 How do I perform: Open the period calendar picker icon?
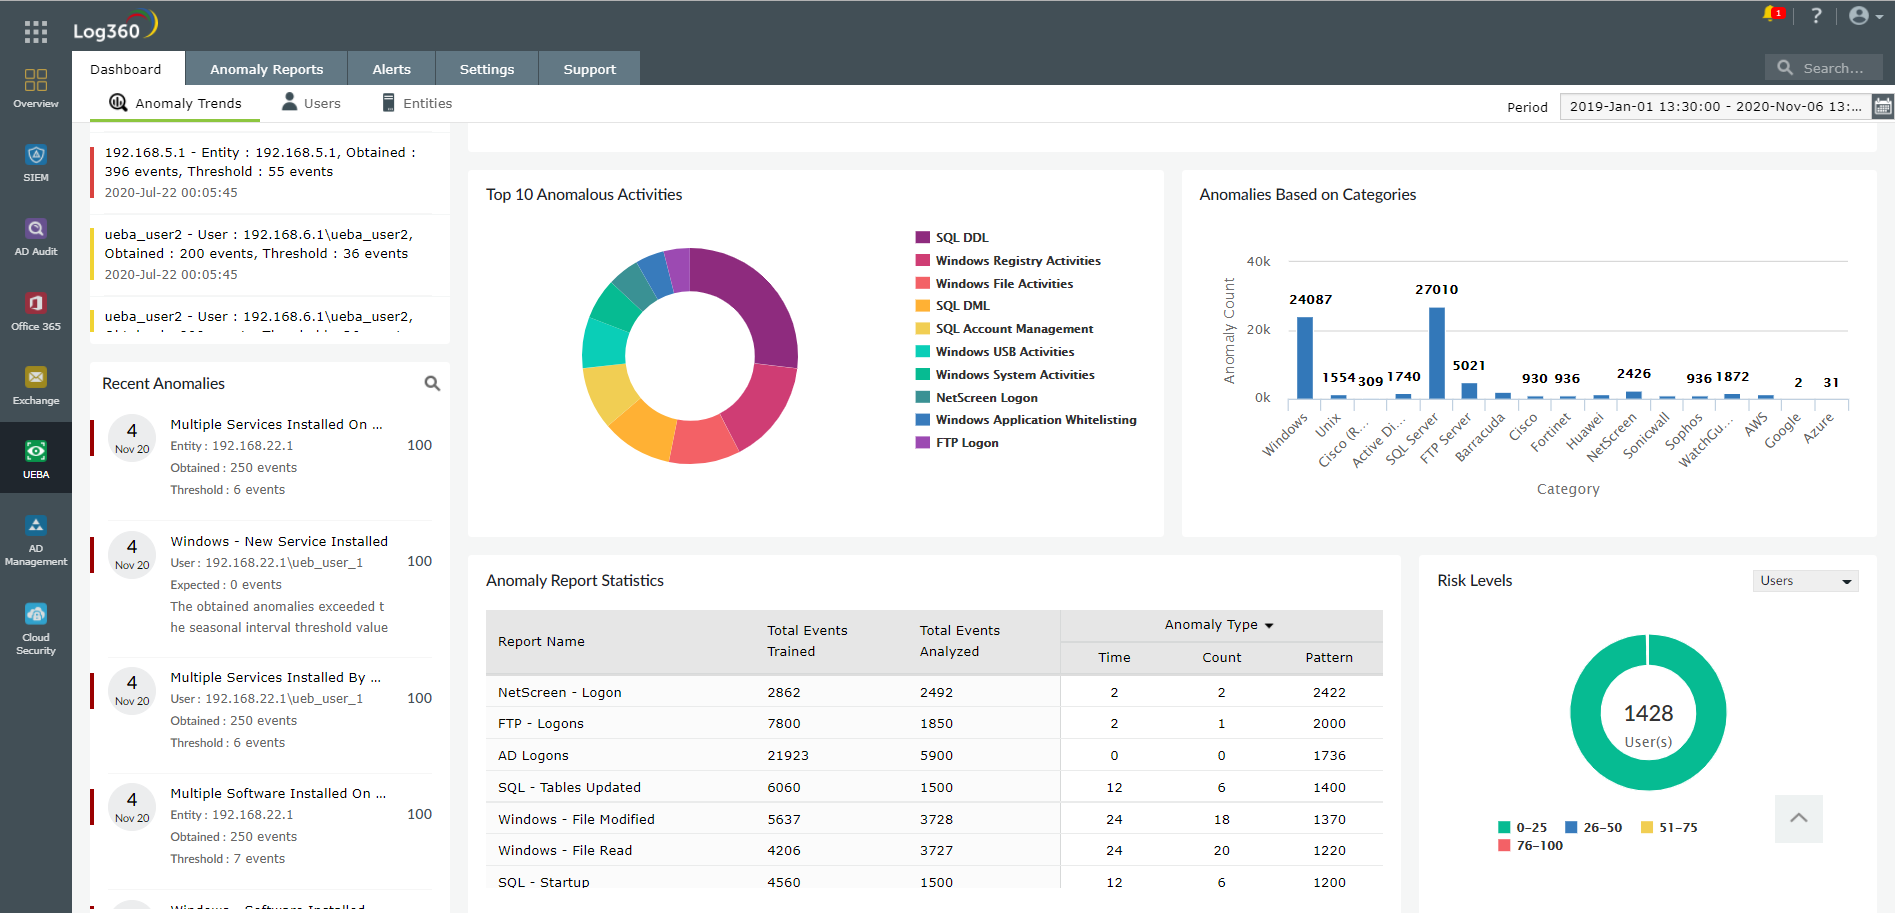point(1882,106)
